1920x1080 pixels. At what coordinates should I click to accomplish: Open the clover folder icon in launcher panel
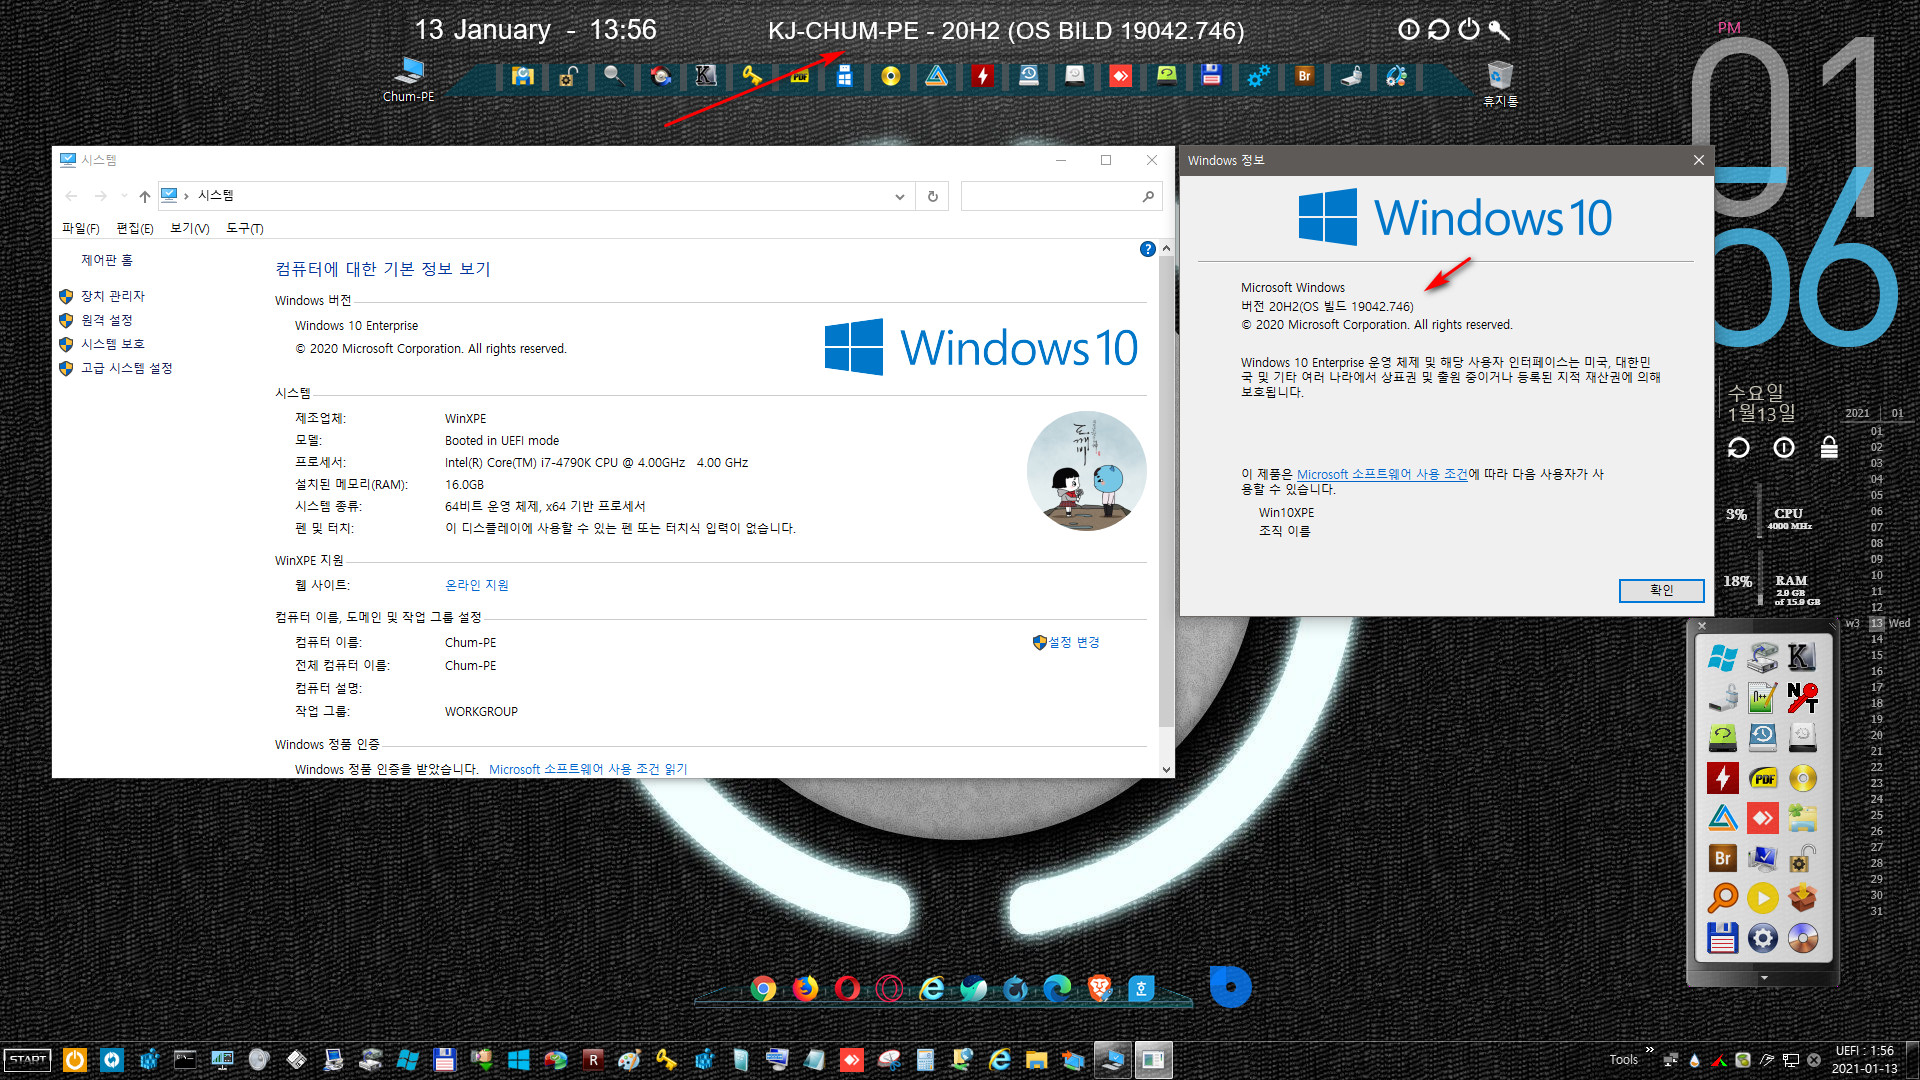pos(1802,818)
